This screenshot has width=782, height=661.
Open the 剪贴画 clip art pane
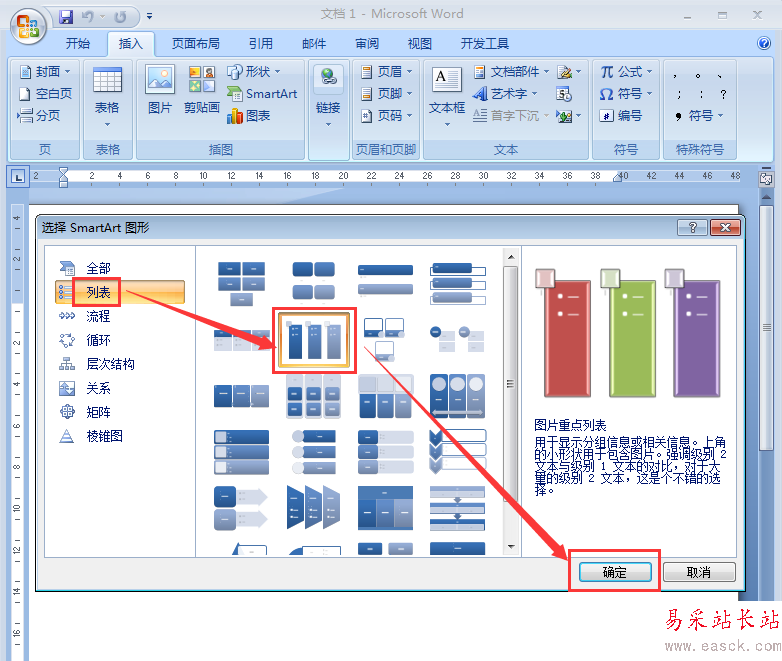pos(201,90)
